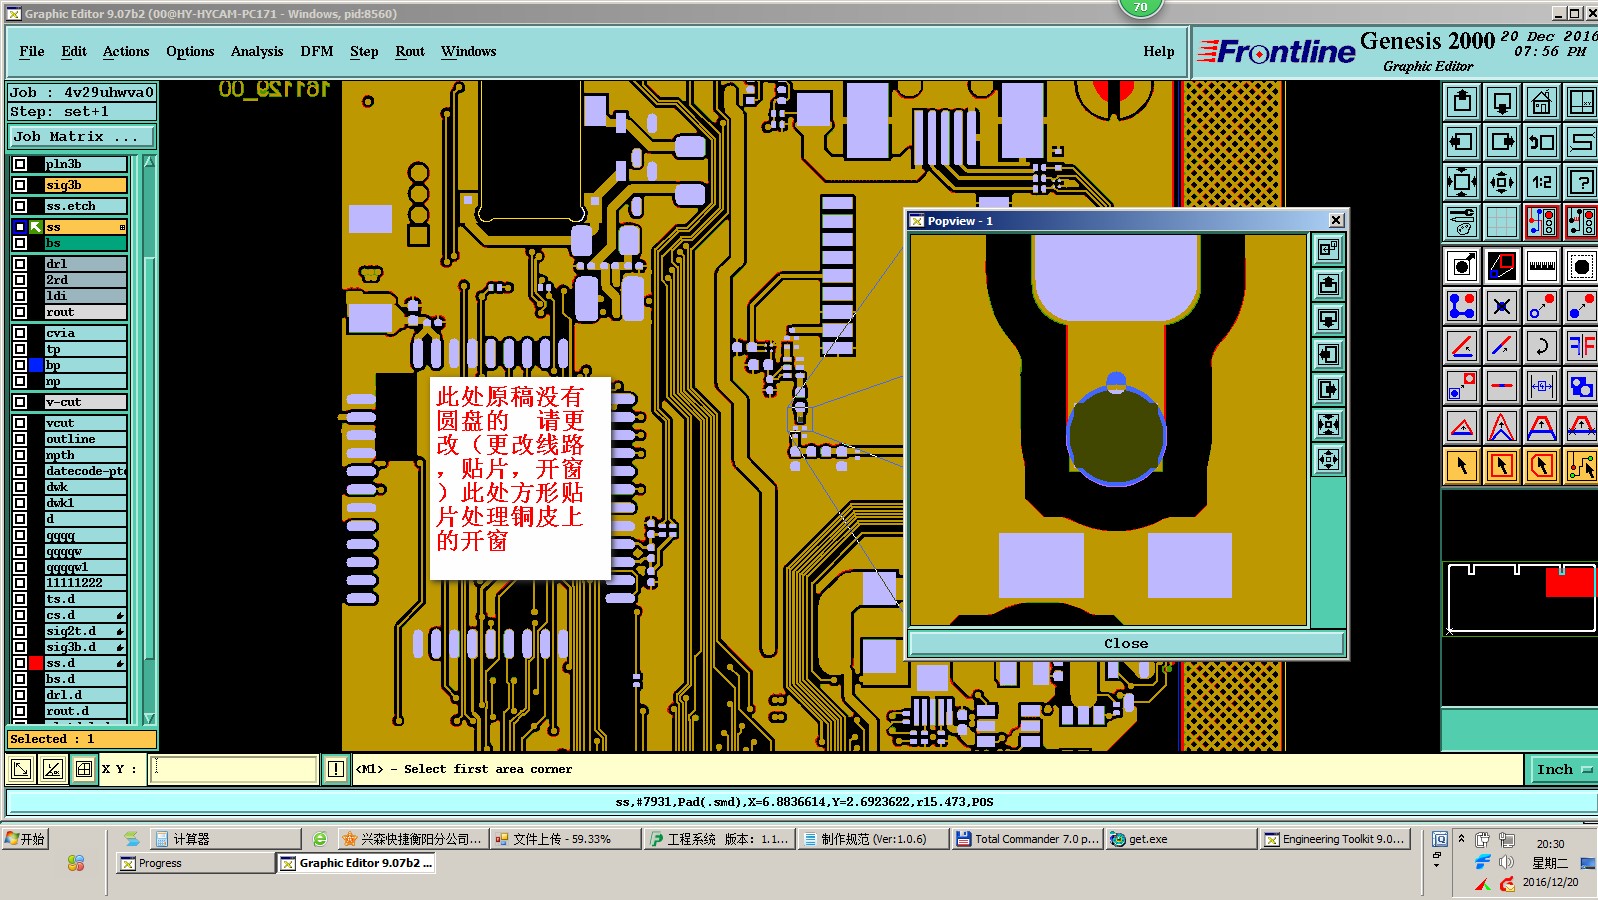
Task: Toggle display checkbox for ss.d layer
Action: tap(20, 663)
